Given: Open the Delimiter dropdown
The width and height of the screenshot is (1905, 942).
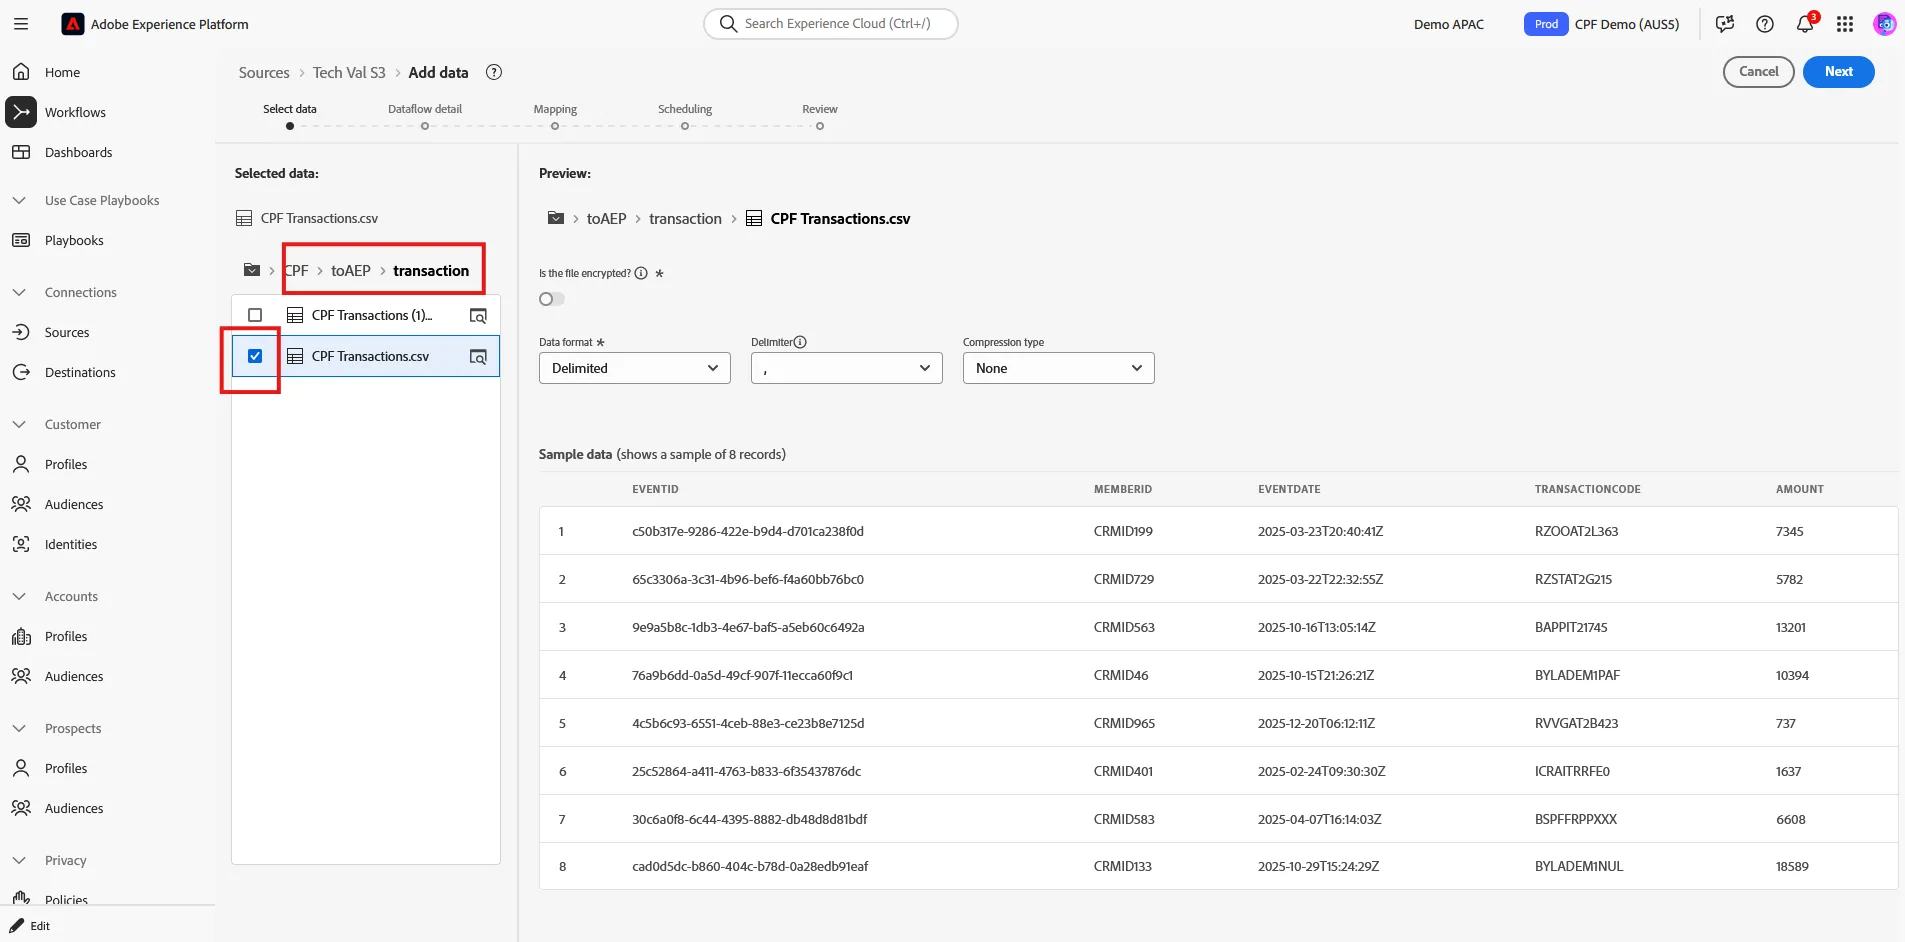Looking at the screenshot, I should tap(847, 368).
